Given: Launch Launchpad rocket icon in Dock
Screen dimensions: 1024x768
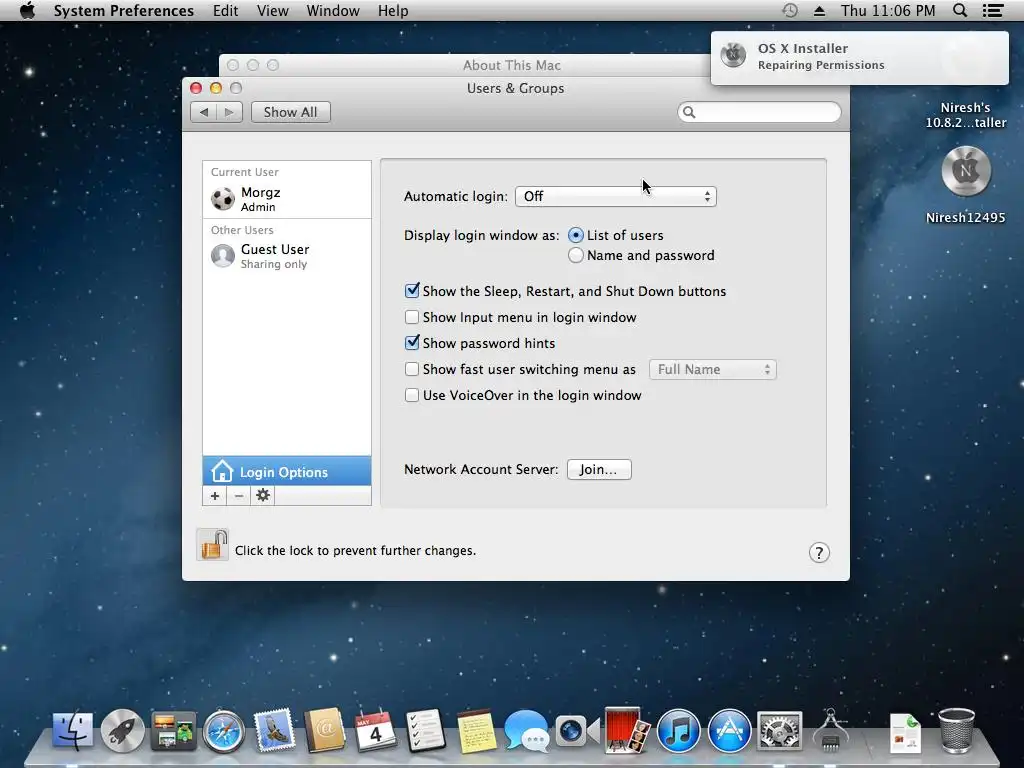Looking at the screenshot, I should pyautogui.click(x=122, y=730).
